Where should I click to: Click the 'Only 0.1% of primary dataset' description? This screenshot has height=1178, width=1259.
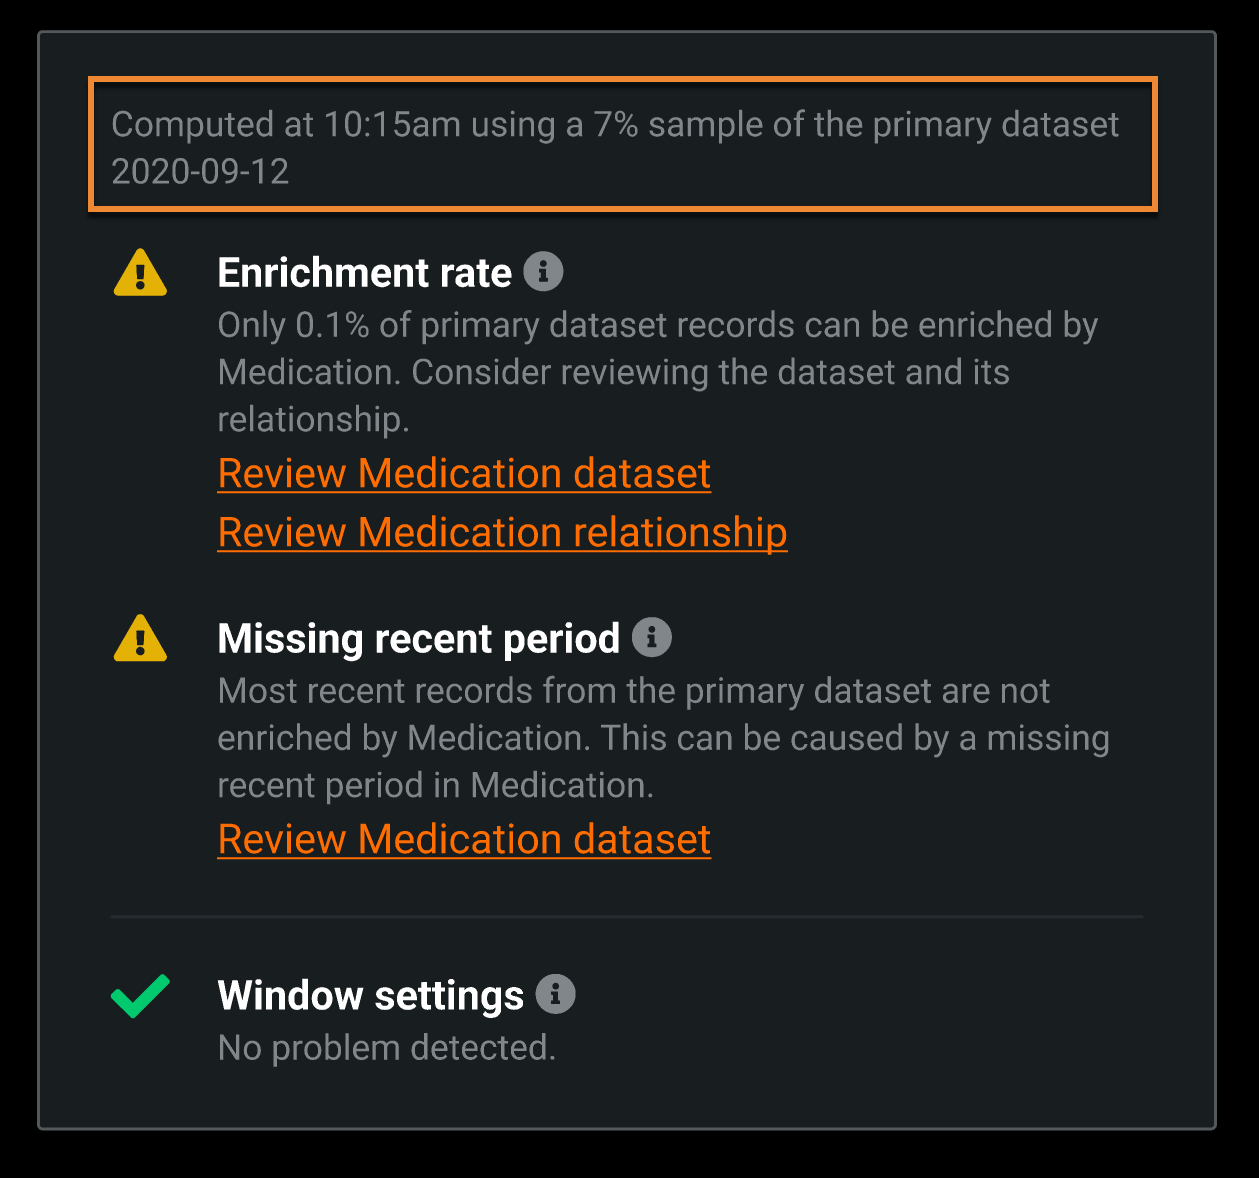[x=657, y=326]
